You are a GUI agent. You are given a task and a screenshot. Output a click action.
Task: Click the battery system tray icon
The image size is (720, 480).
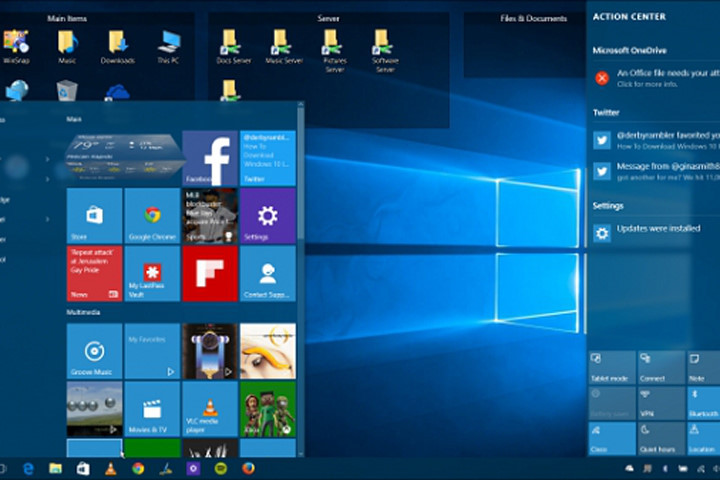tap(683, 469)
